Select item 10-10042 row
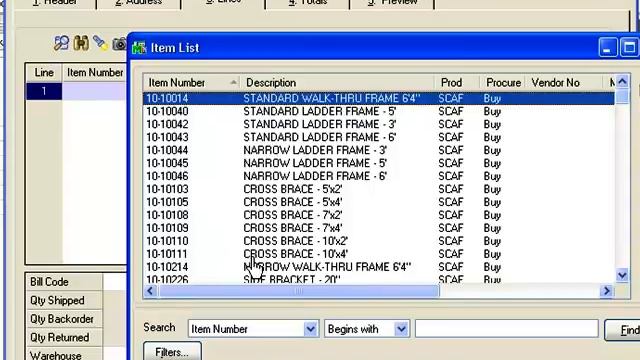640x360 pixels. click(379, 124)
